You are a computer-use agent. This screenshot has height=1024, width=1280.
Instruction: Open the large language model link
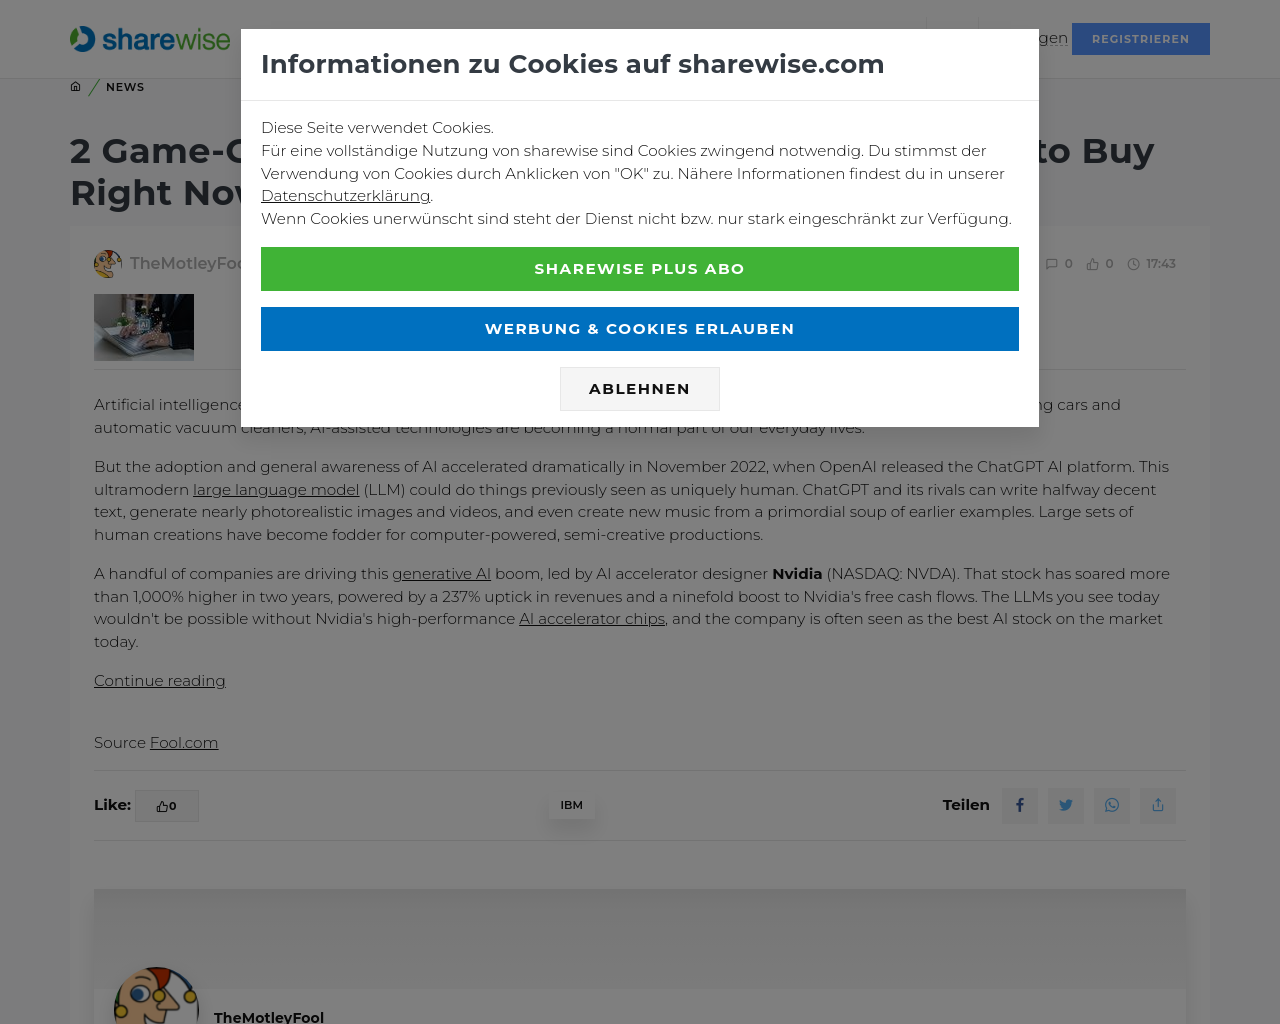[276, 490]
